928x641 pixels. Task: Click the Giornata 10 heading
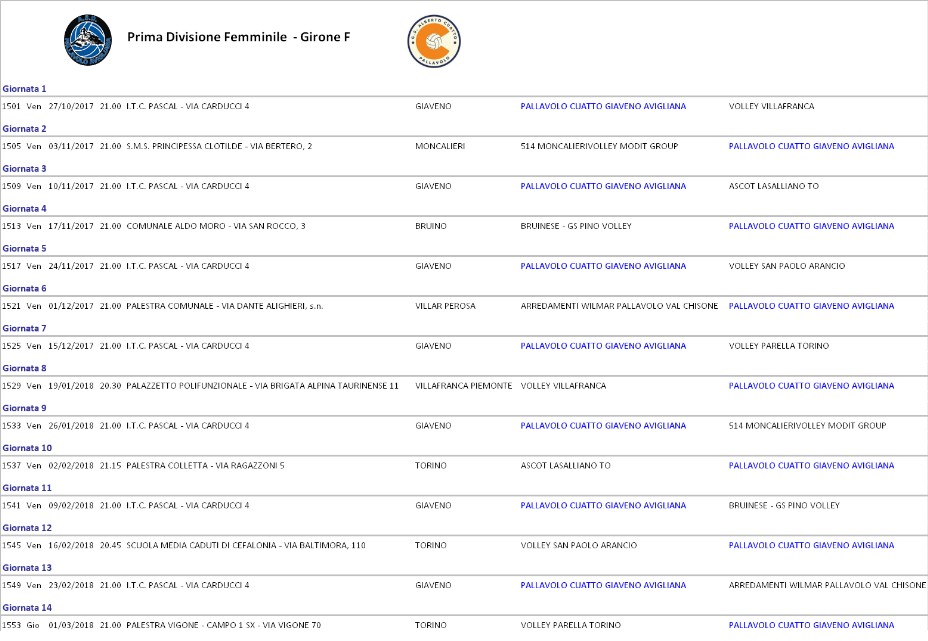(27, 448)
